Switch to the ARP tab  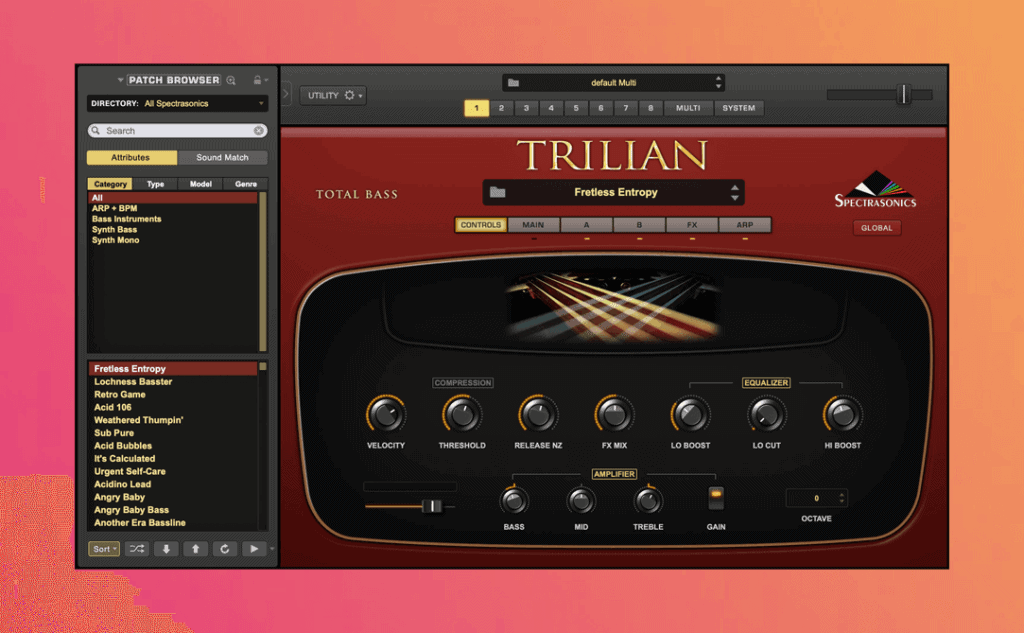click(745, 225)
